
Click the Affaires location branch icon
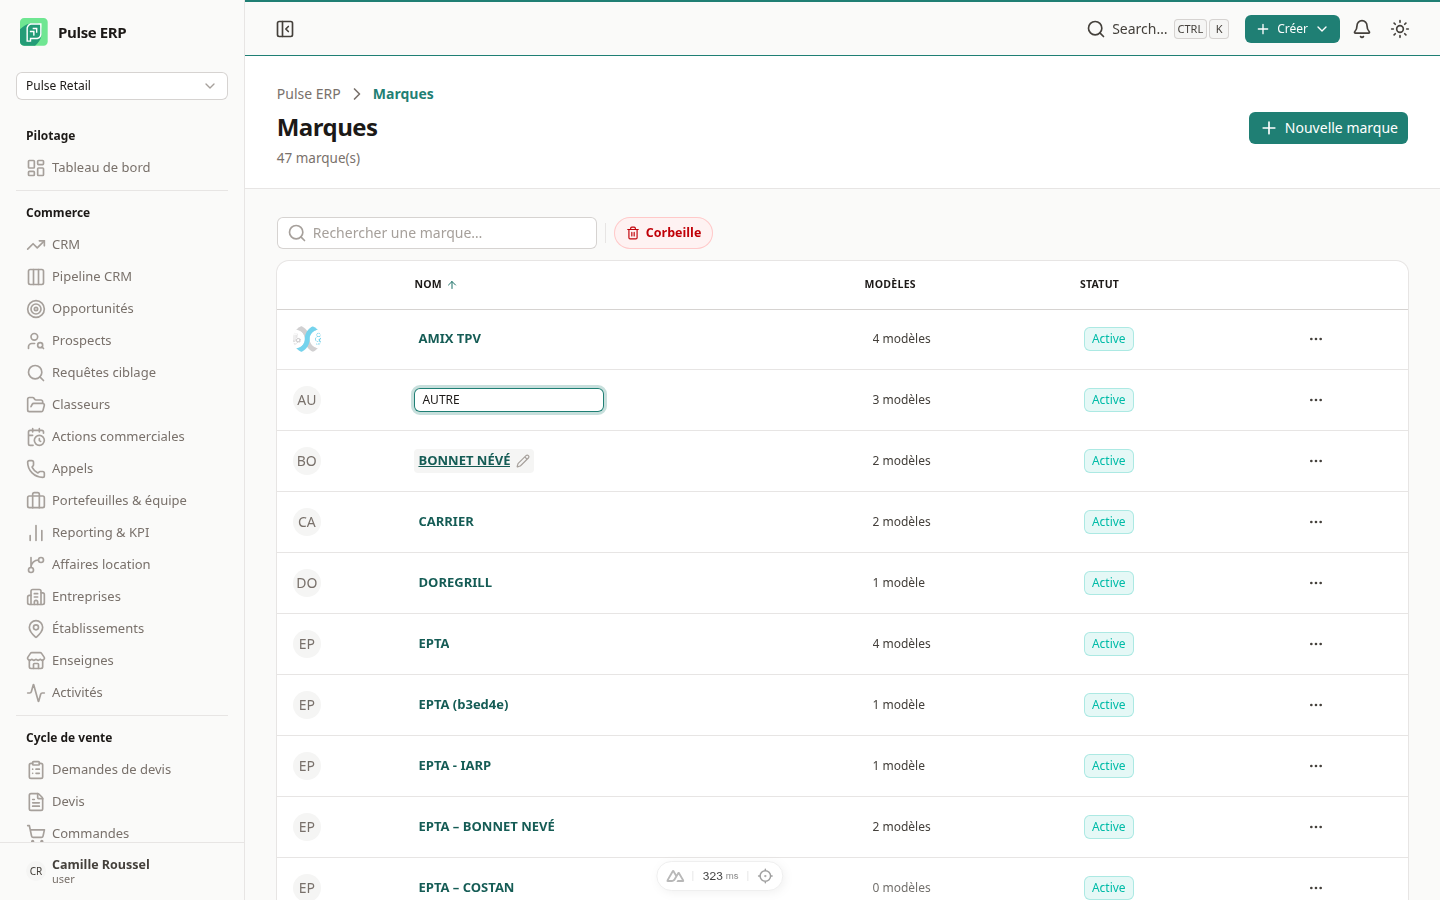click(36, 565)
